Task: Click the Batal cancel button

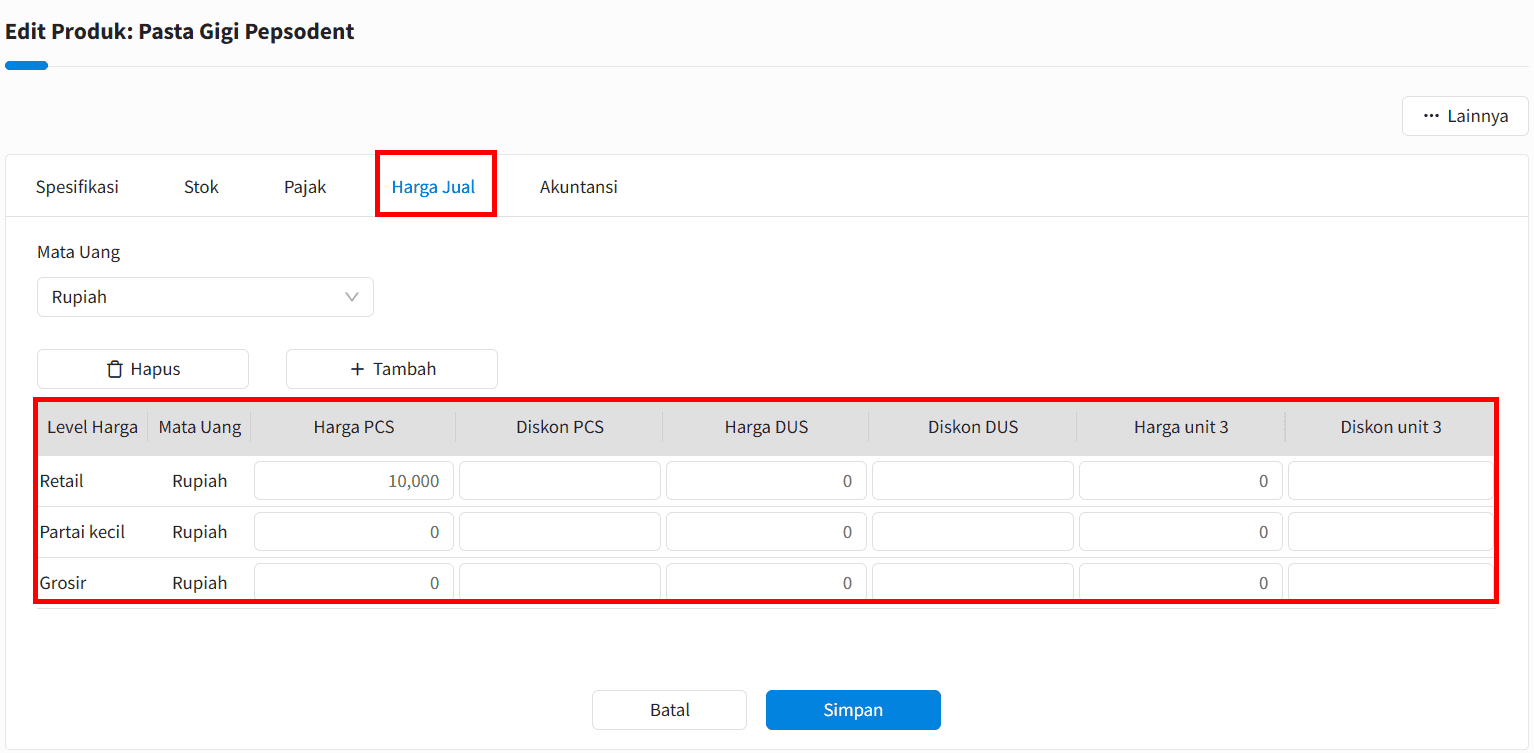Action: 669,710
